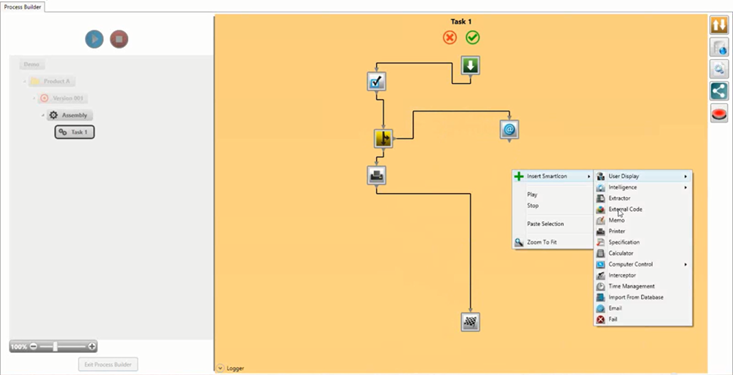Click the printer node in the flow
The width and height of the screenshot is (733, 375).
coord(376,175)
